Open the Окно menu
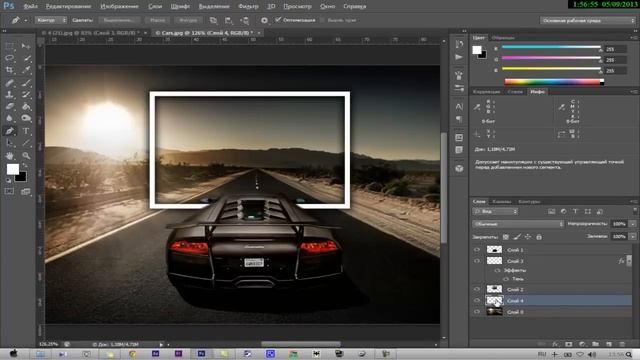The image size is (640, 360). [x=328, y=7]
